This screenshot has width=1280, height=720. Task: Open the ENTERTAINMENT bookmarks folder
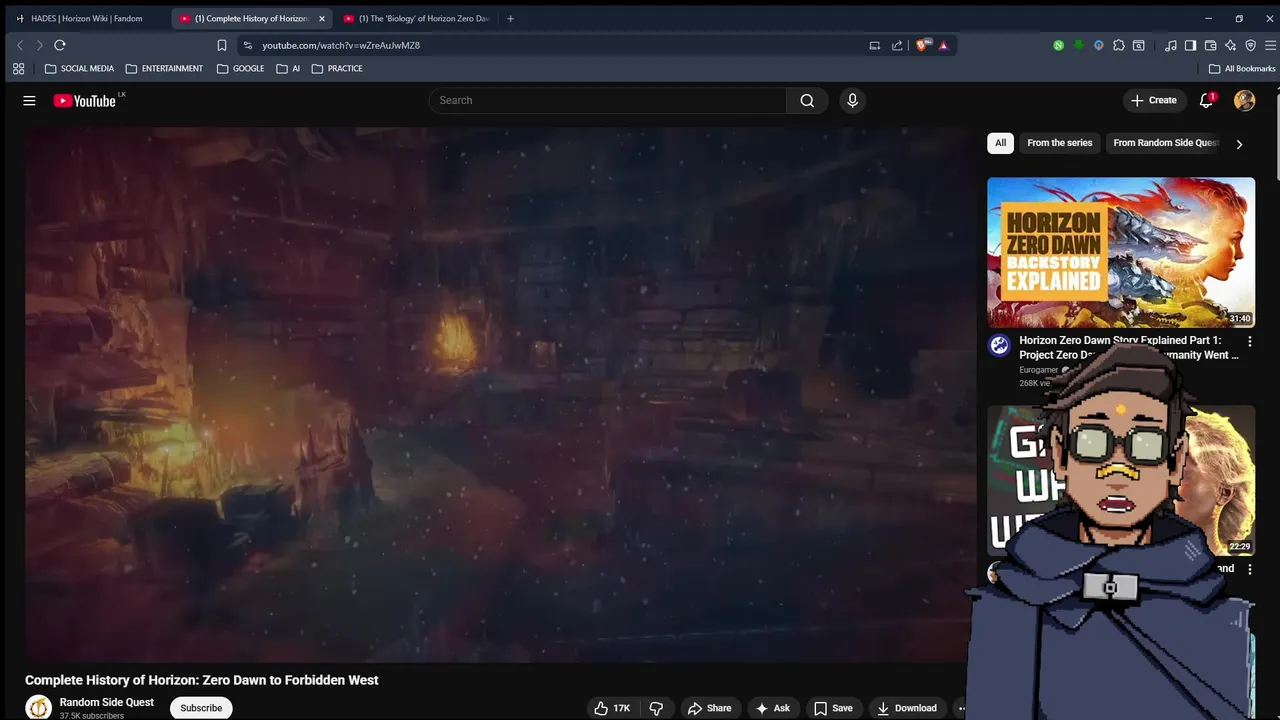[x=164, y=69]
